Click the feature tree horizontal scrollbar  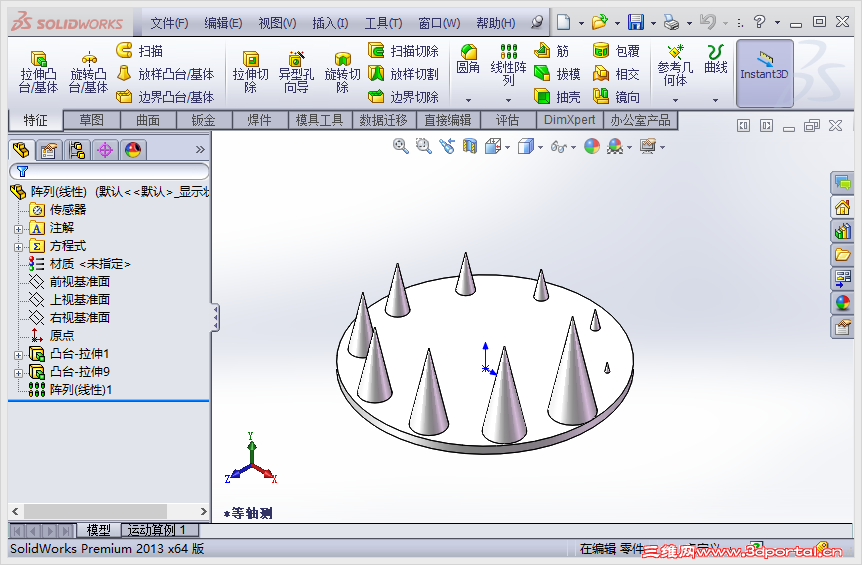pos(109,511)
